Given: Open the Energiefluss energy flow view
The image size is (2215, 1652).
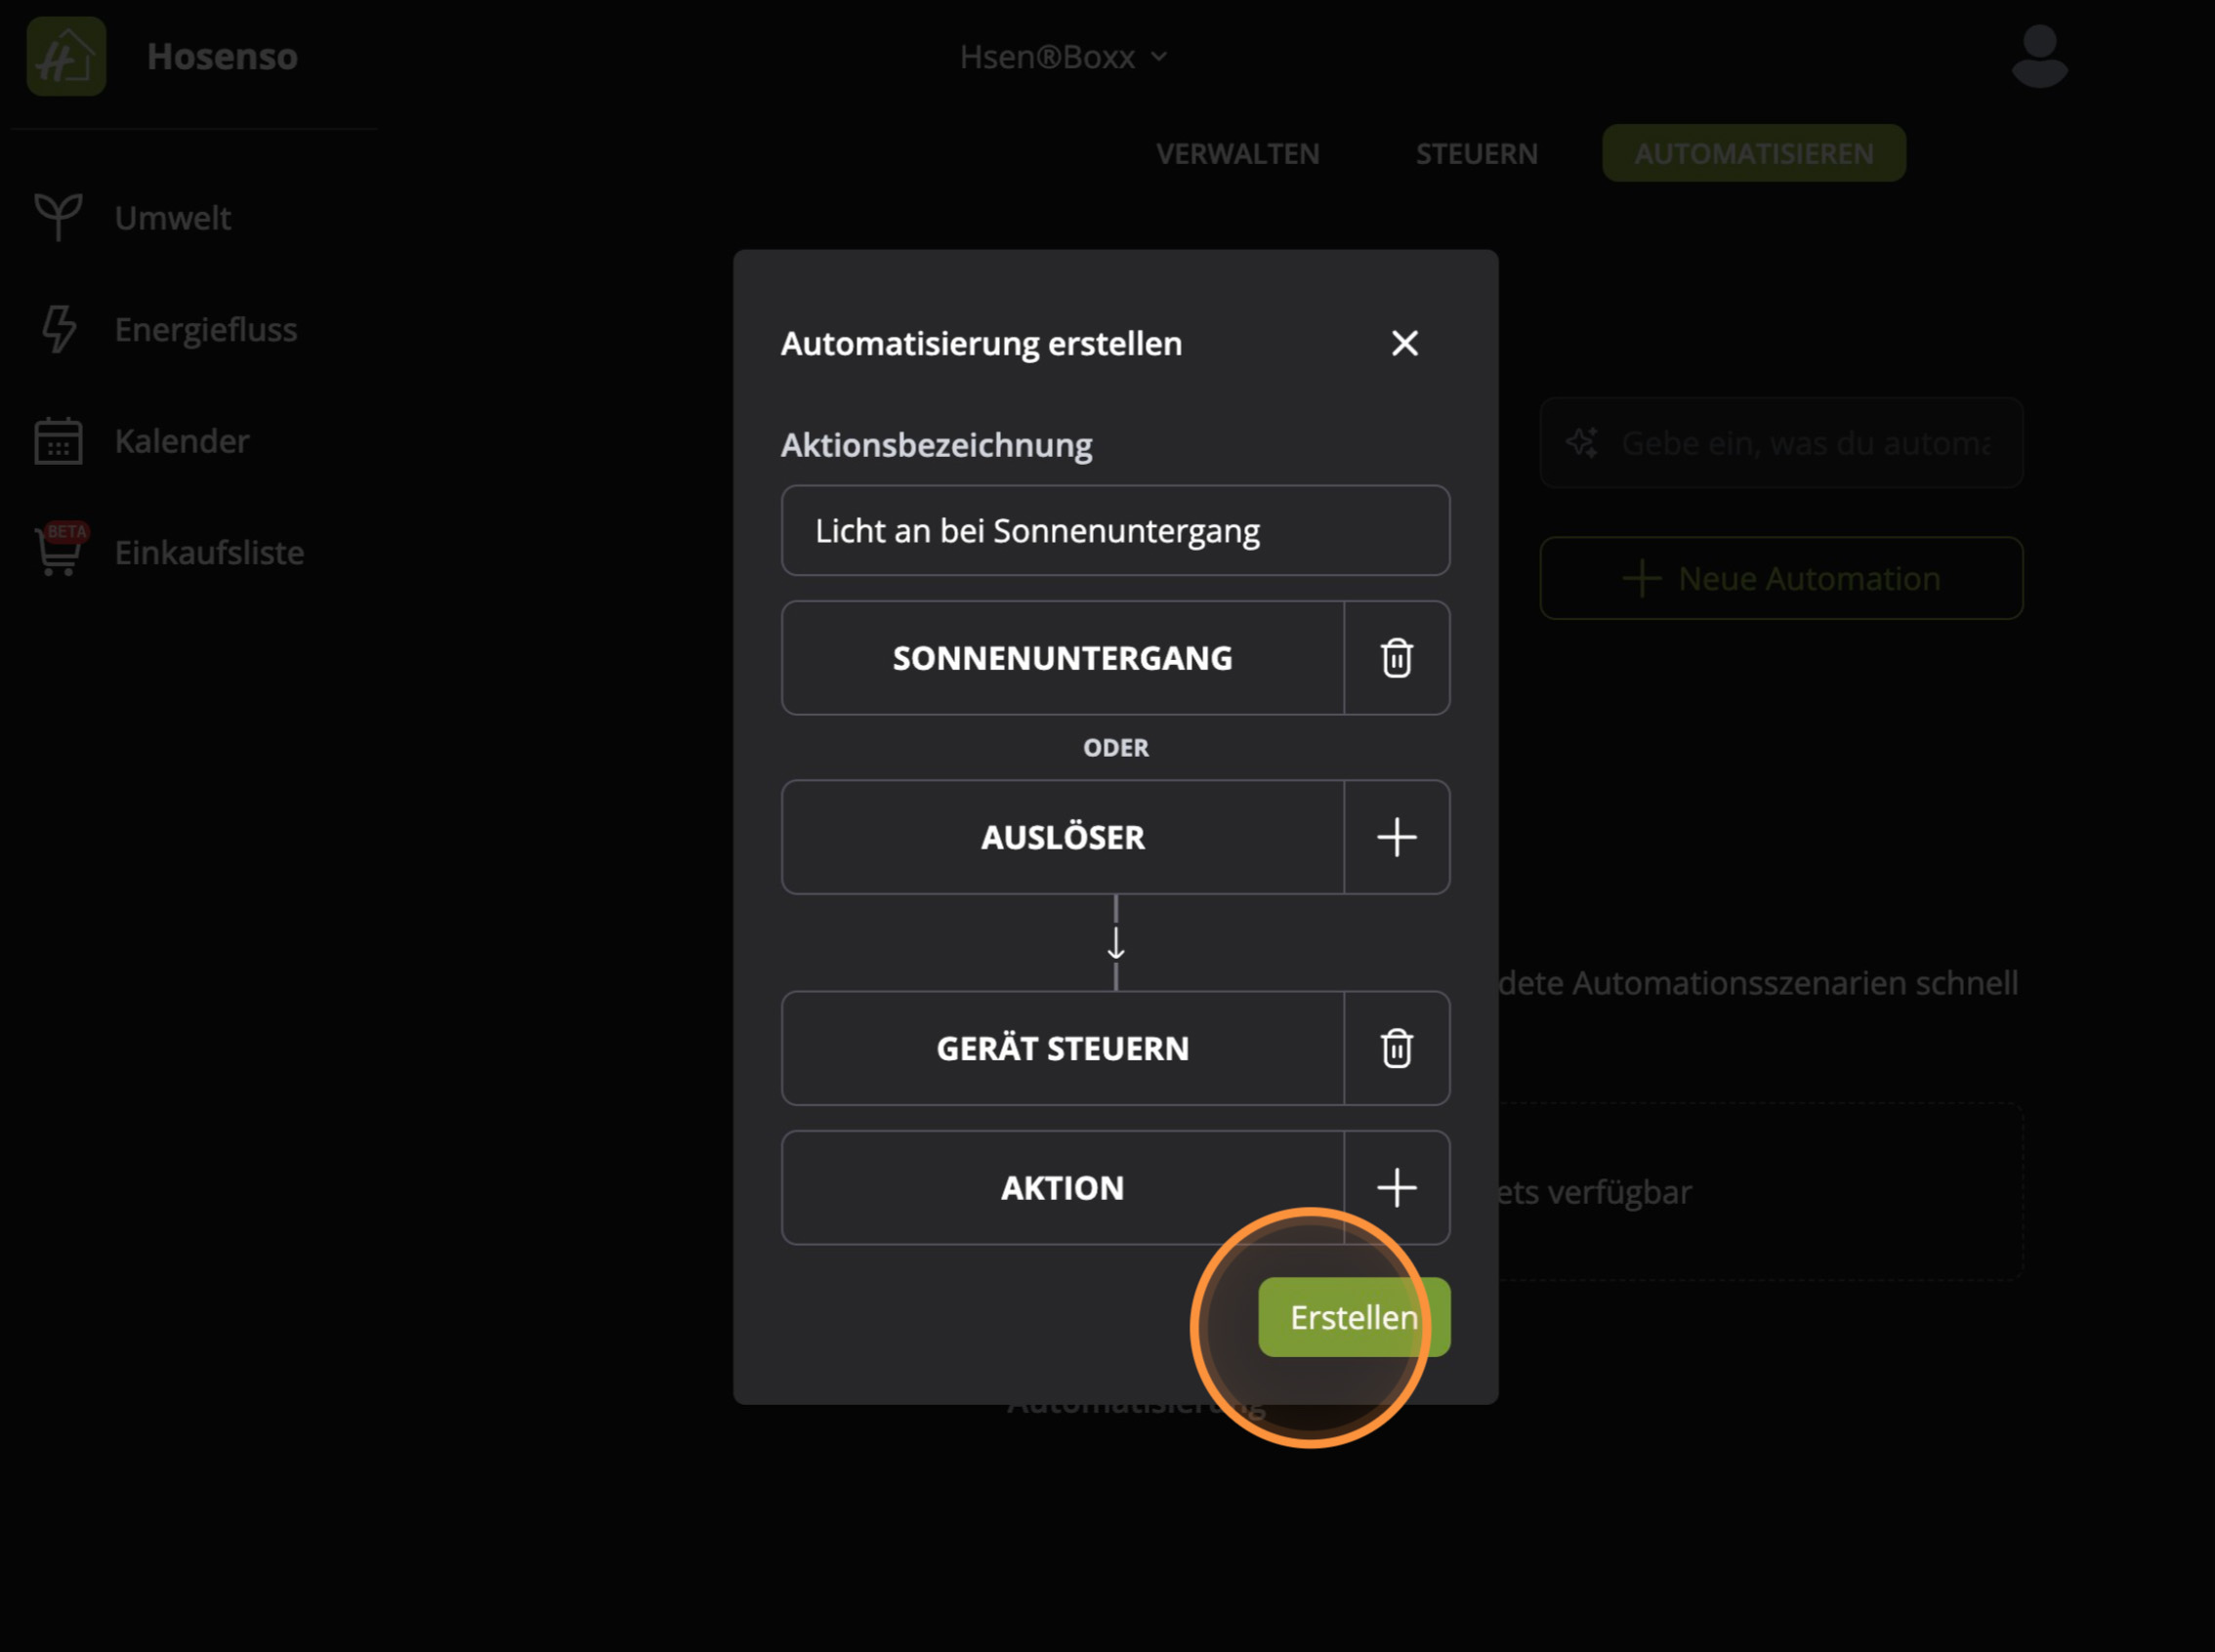Looking at the screenshot, I should coord(206,329).
